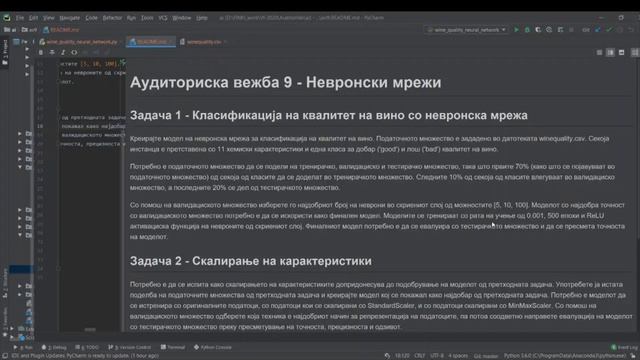Open the Event Log
The width and height of the screenshot is (640, 360).
click(624, 347)
